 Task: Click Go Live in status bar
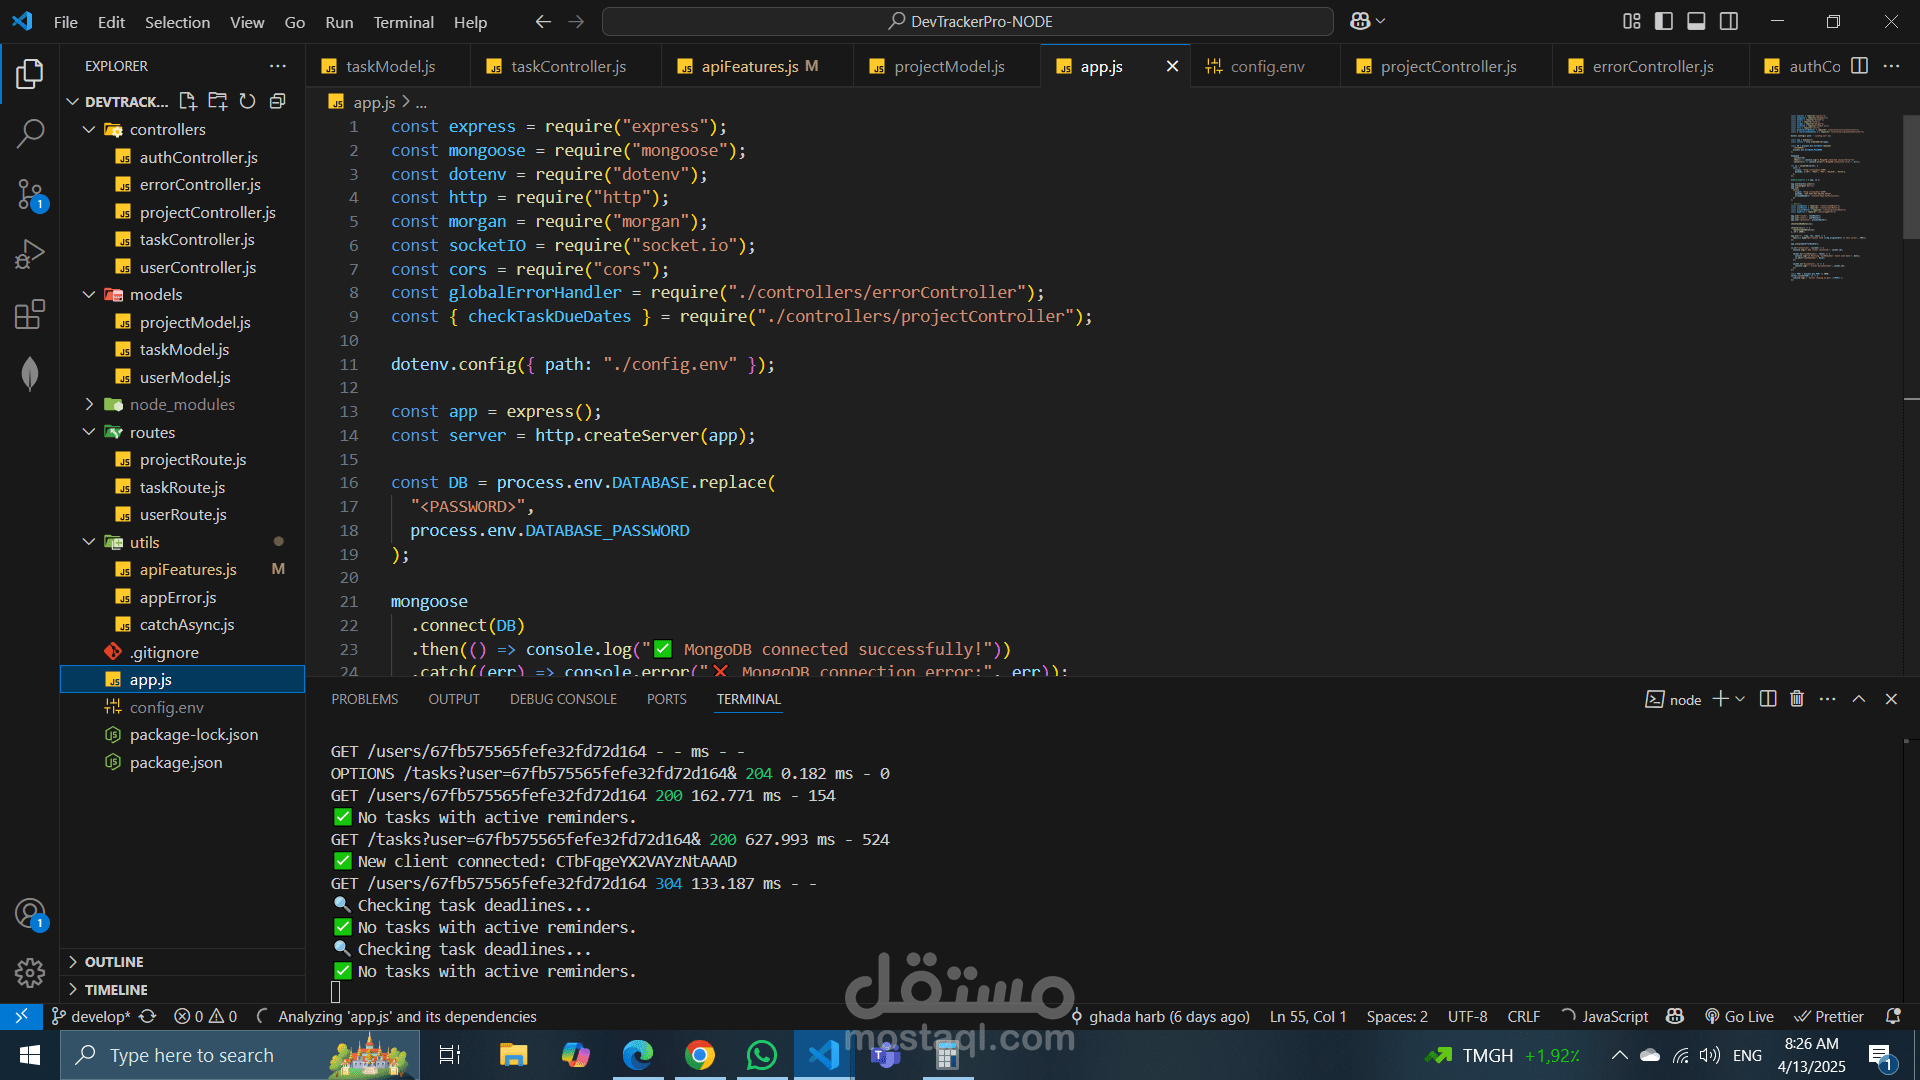[1740, 1016]
